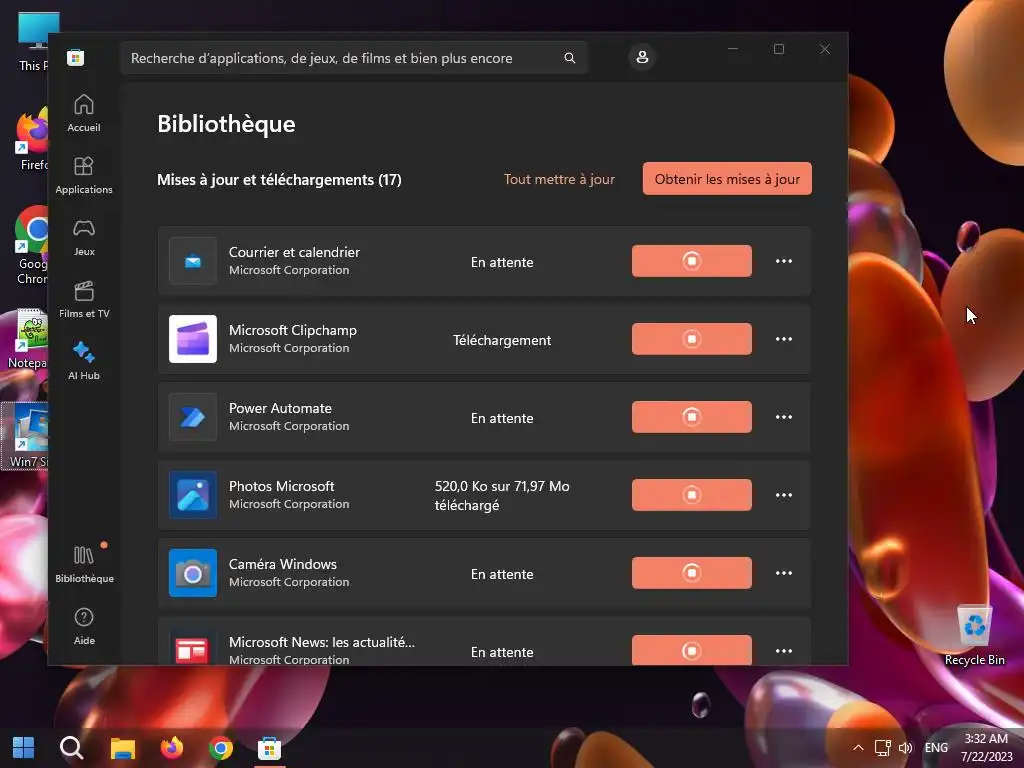Open the user account profile icon

[642, 57]
